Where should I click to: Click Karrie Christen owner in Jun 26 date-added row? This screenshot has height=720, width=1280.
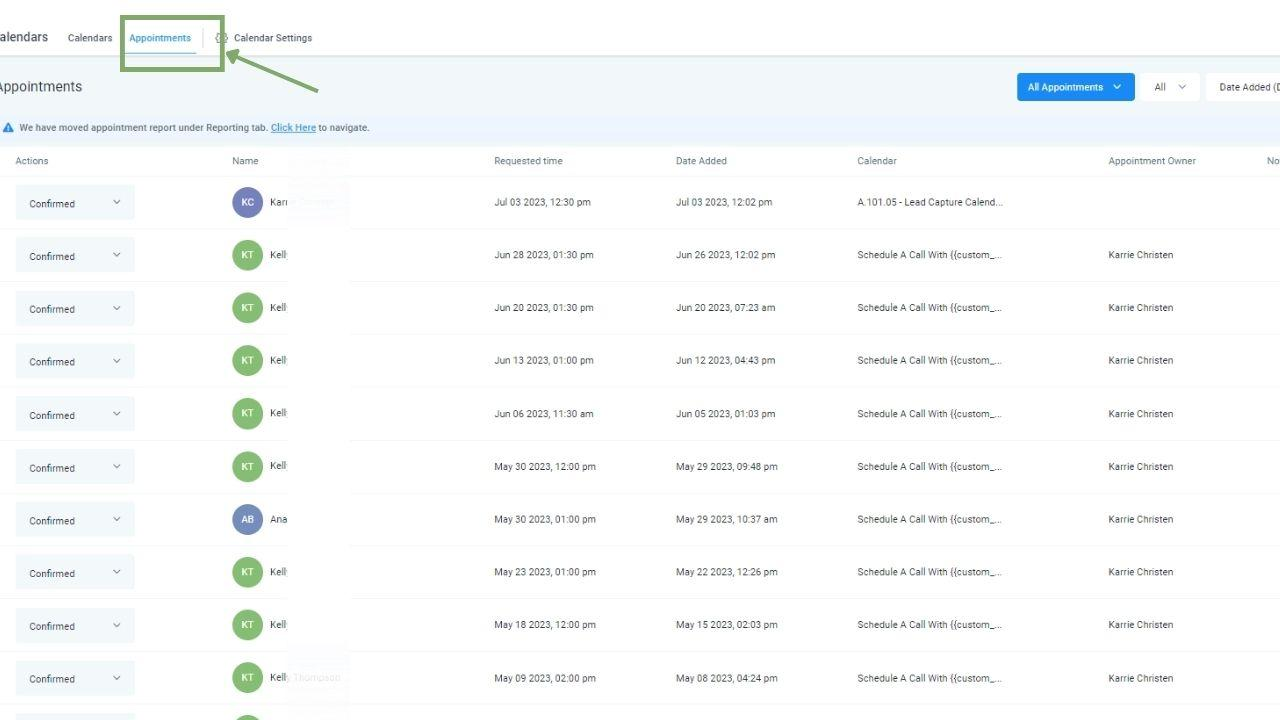click(x=1141, y=255)
